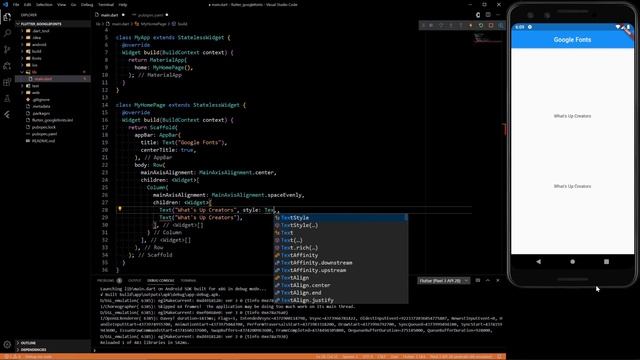Open the Source Control view
The height and width of the screenshot is (360, 640).
pos(7,49)
